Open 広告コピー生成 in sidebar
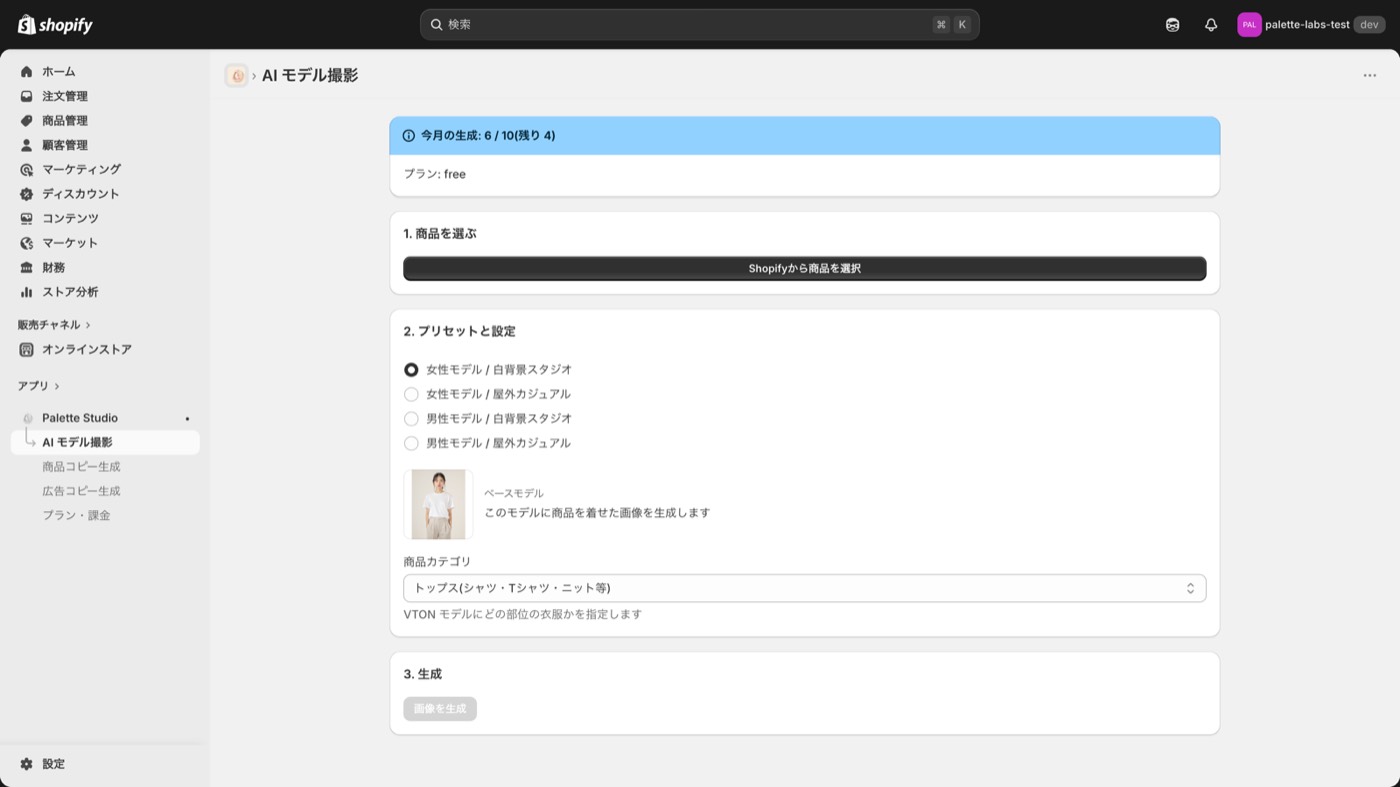 pyautogui.click(x=81, y=491)
